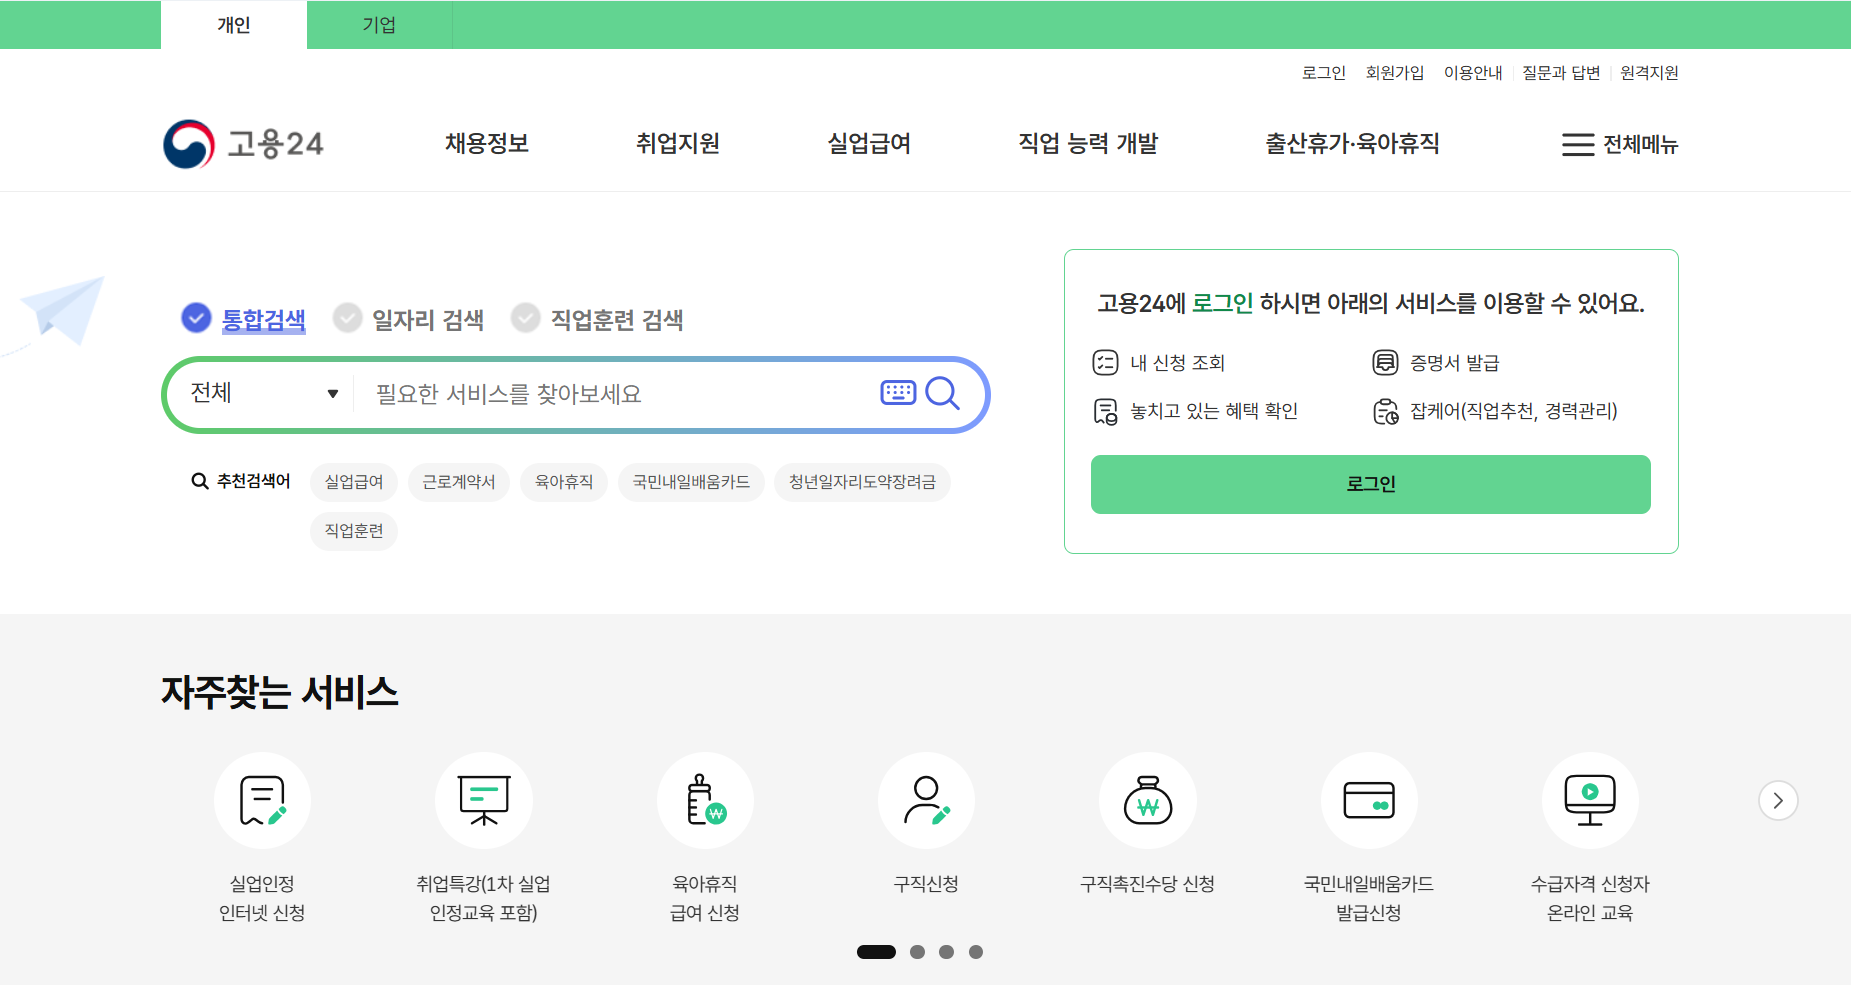This screenshot has width=1851, height=985.
Task: Select the second carousel pagination dot
Action: (916, 952)
